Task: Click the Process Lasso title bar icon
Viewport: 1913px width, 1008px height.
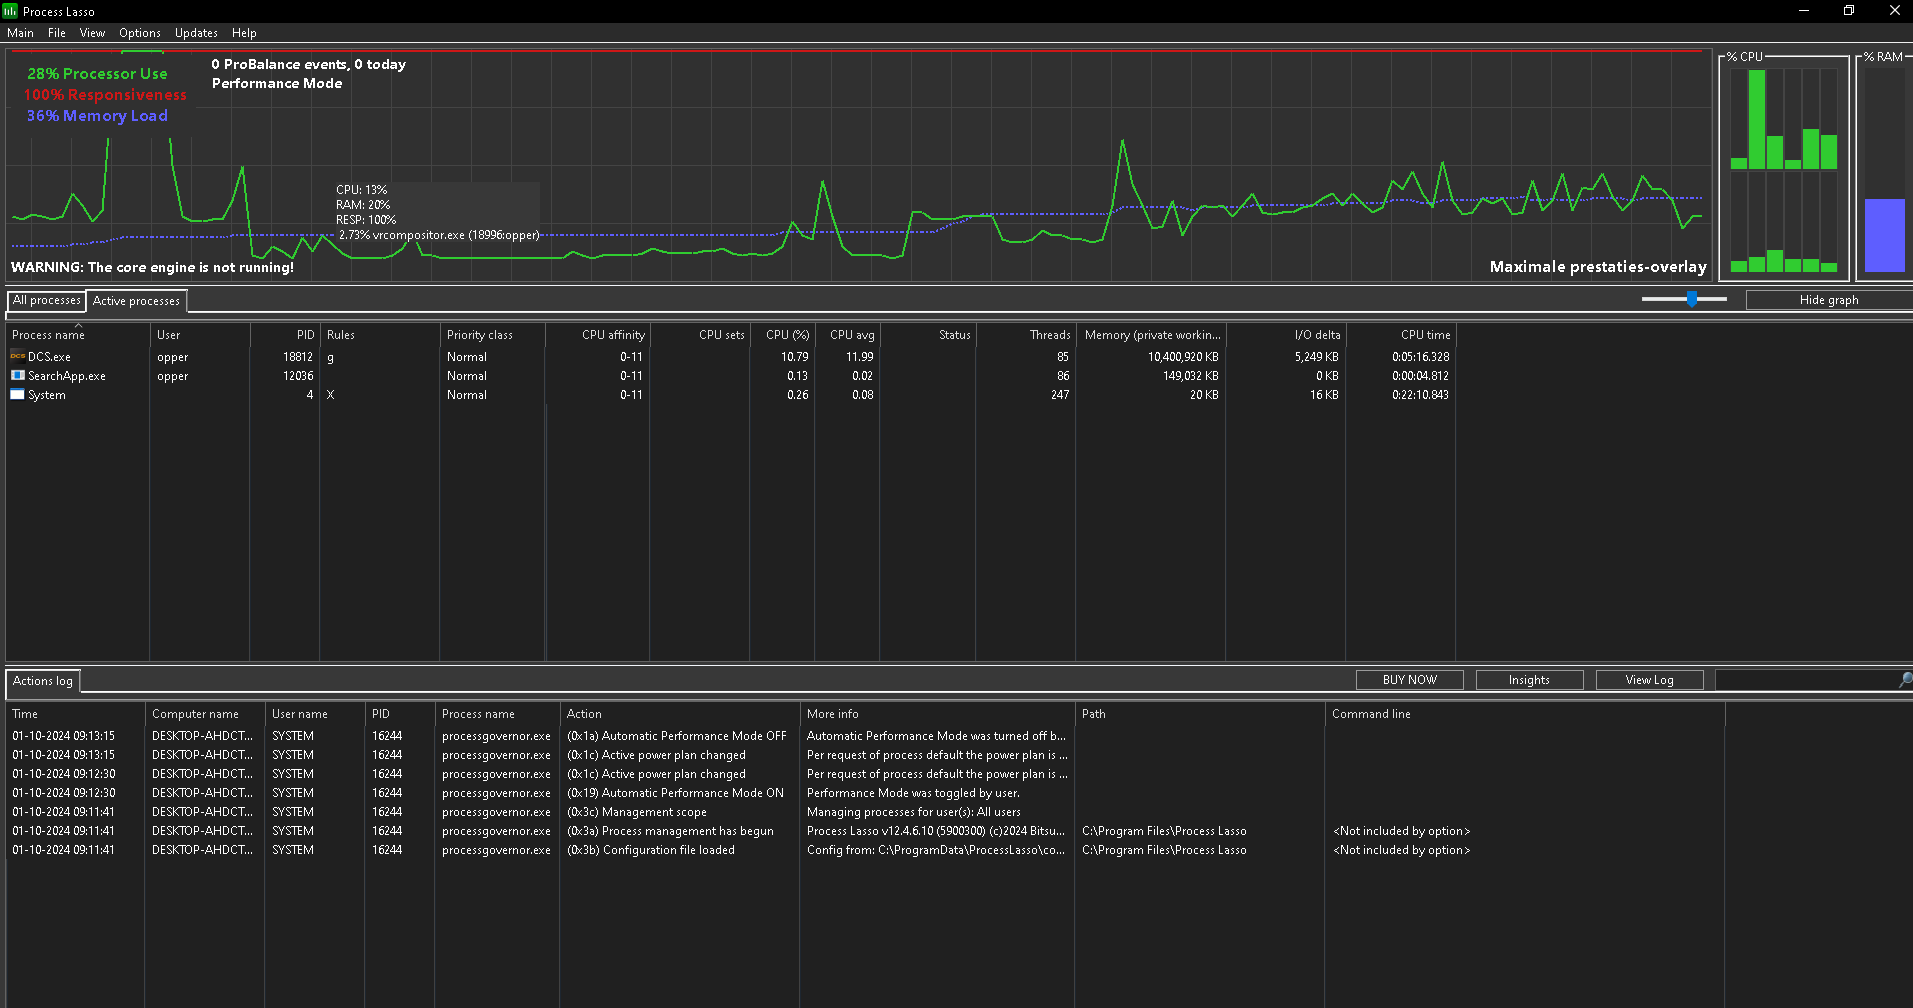Action: pyautogui.click(x=10, y=11)
